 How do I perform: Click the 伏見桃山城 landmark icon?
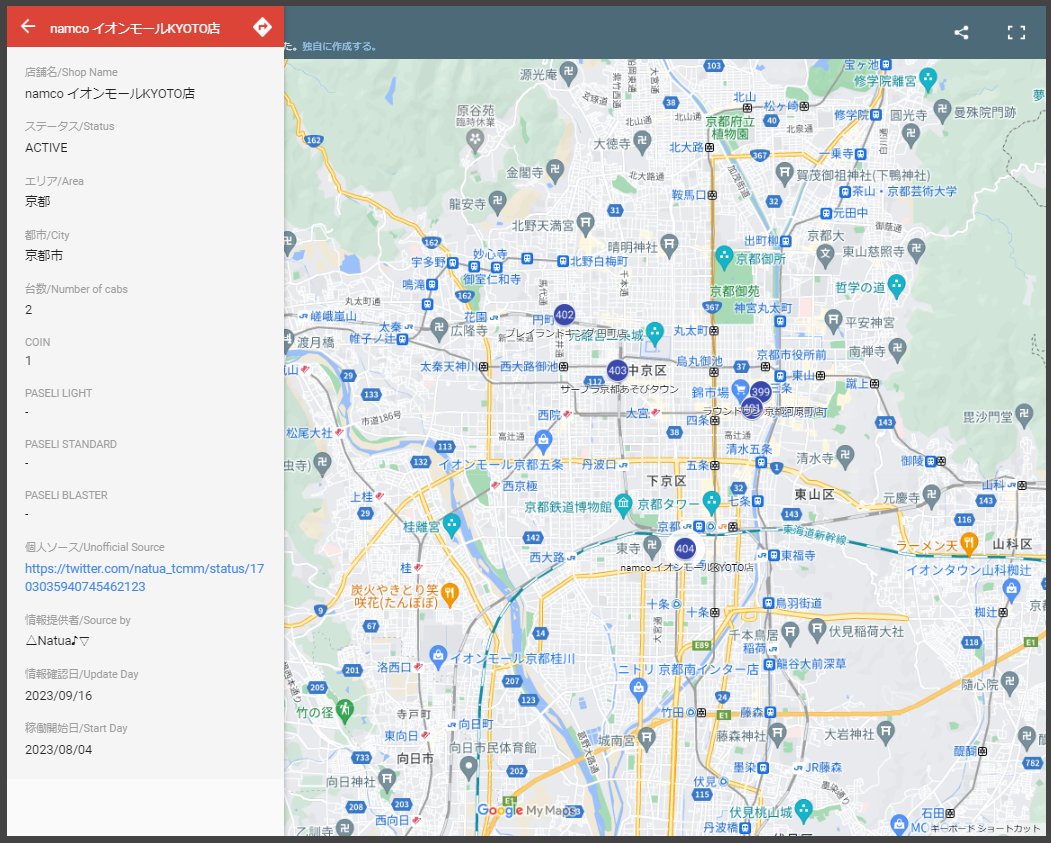coord(804,811)
